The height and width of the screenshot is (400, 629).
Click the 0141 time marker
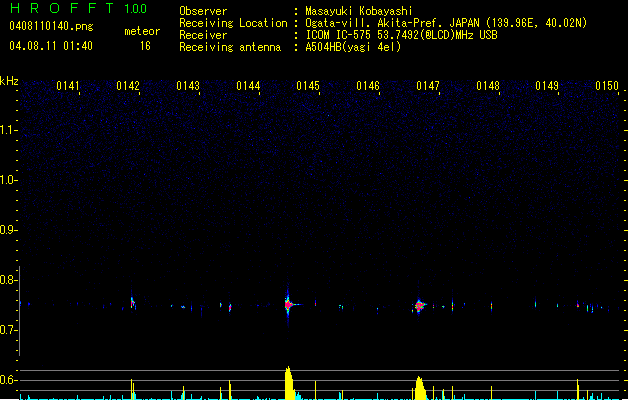pos(67,86)
